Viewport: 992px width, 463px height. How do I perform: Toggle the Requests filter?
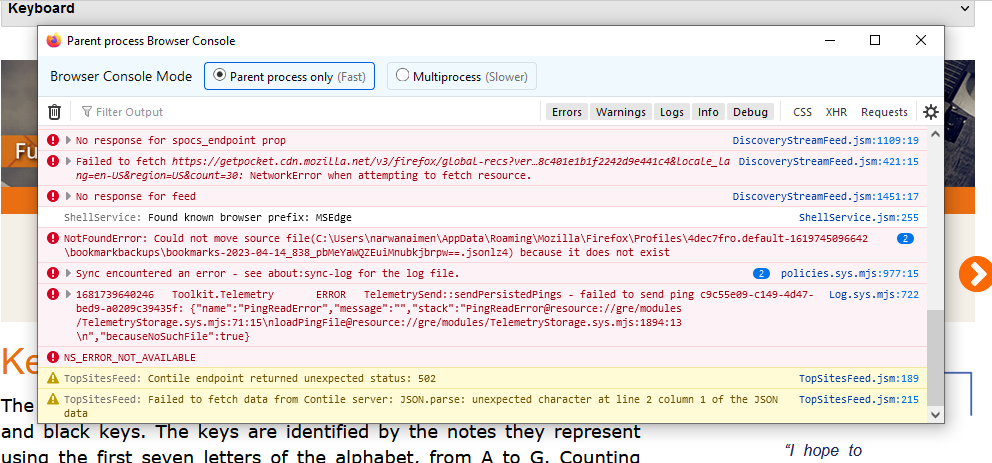pyautogui.click(x=884, y=112)
